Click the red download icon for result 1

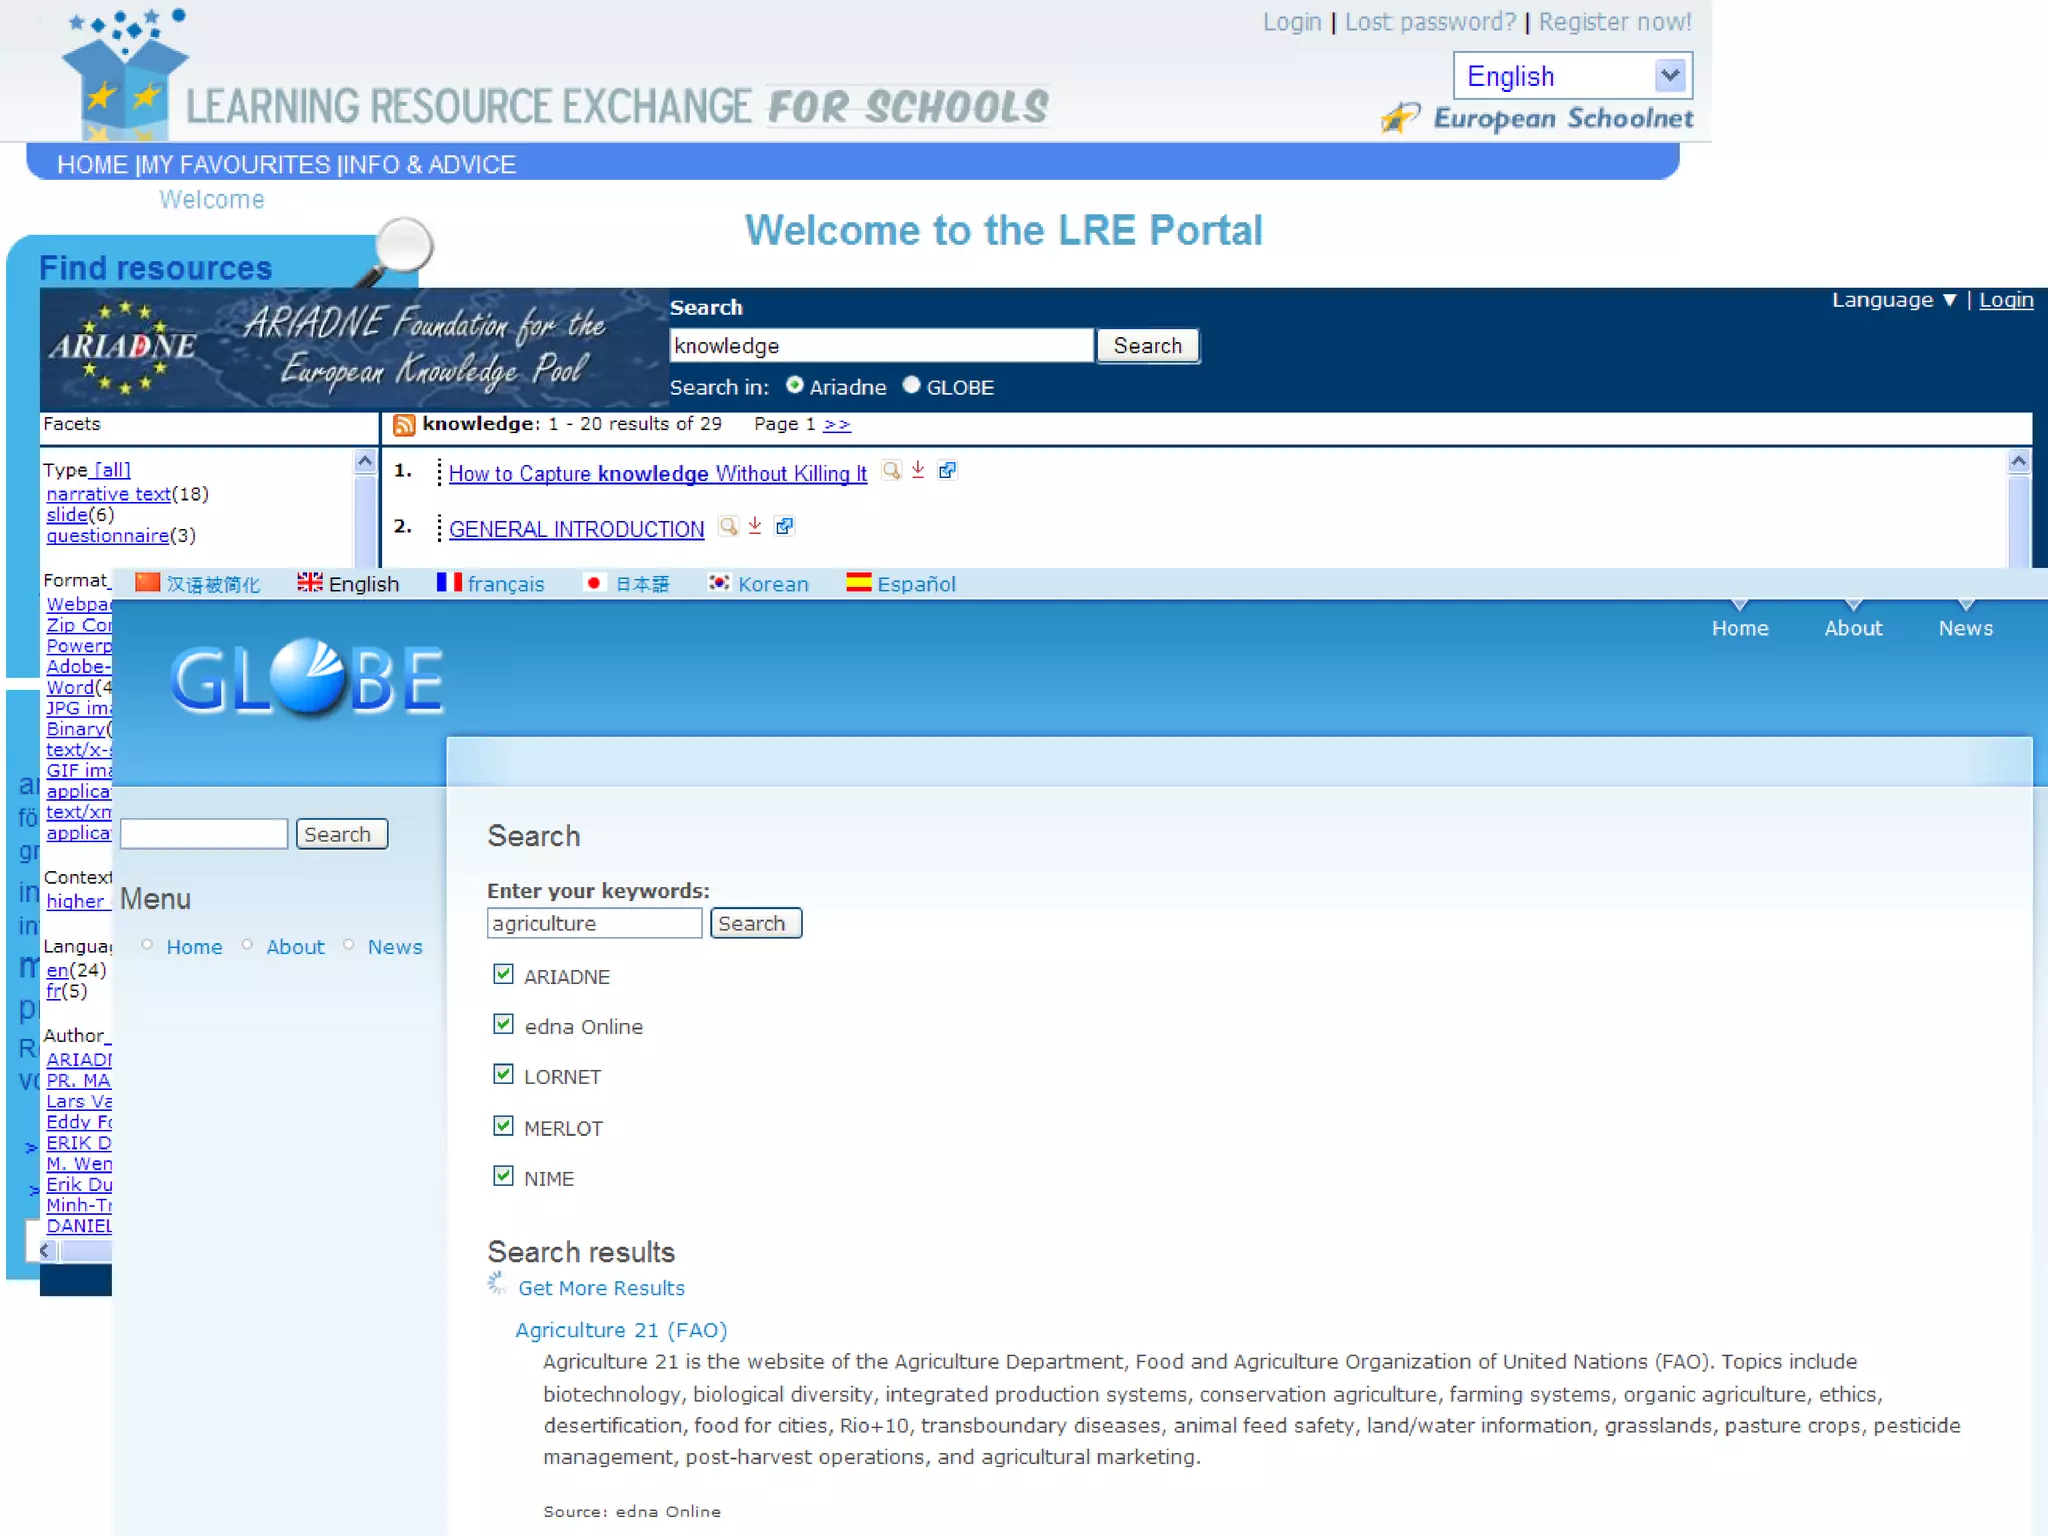point(918,470)
